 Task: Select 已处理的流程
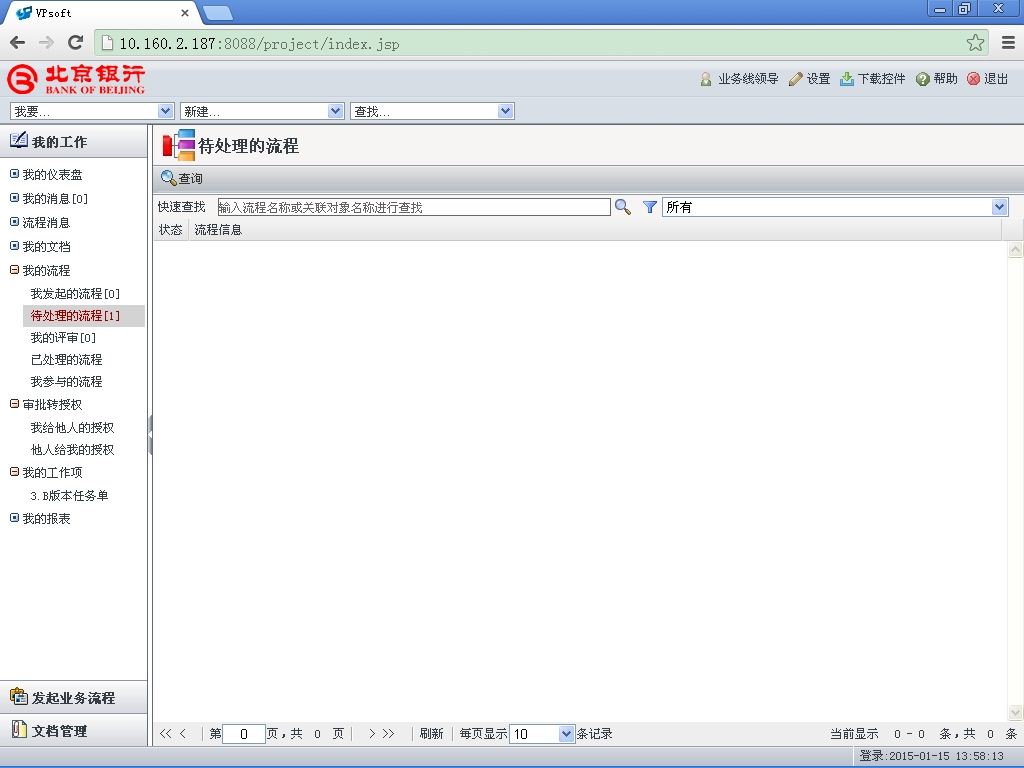66,360
